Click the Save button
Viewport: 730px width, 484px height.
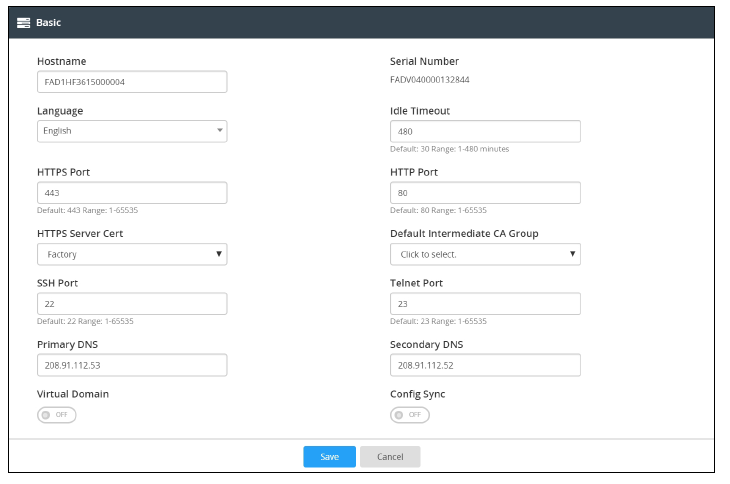329,456
